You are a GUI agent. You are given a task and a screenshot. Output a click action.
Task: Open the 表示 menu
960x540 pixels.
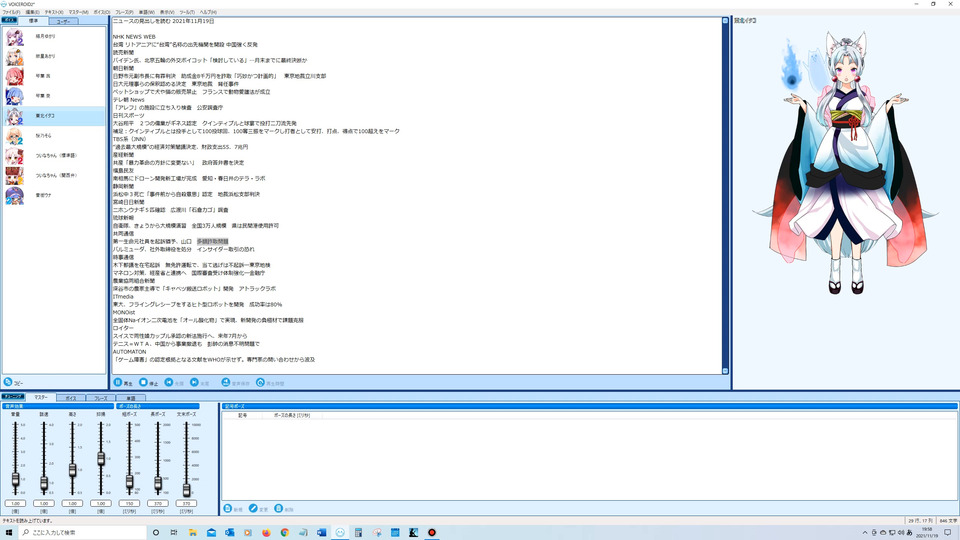pos(167,12)
